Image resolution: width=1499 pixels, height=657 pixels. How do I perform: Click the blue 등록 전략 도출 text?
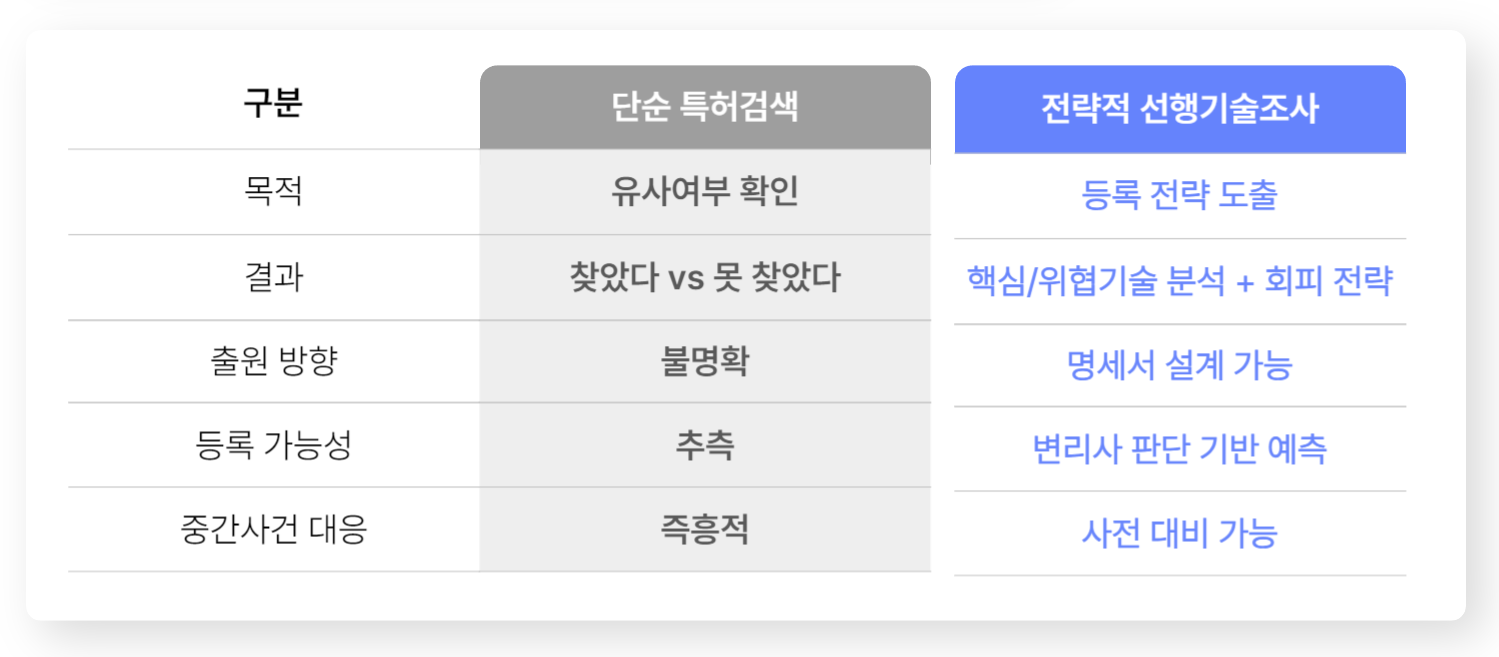pos(1180,195)
